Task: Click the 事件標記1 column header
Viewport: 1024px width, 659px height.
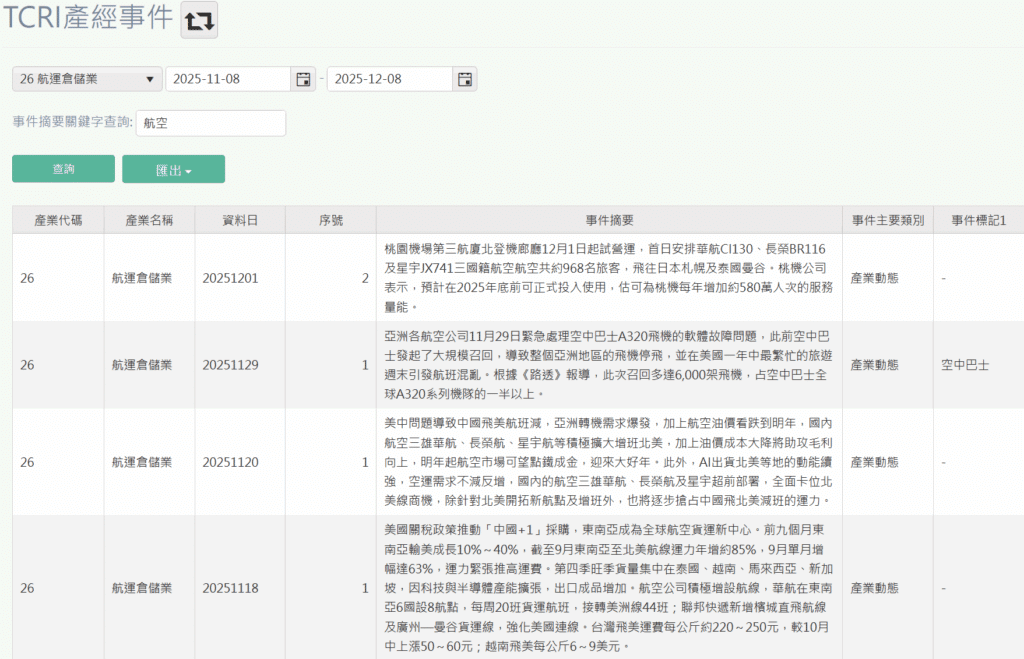Action: click(978, 220)
